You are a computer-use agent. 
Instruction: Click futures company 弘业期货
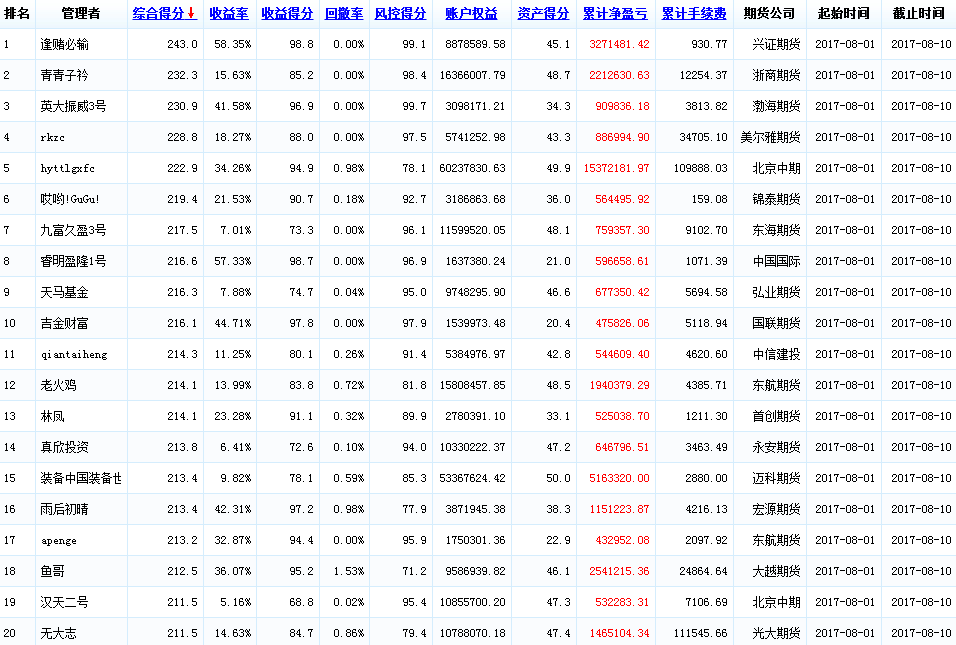click(776, 293)
